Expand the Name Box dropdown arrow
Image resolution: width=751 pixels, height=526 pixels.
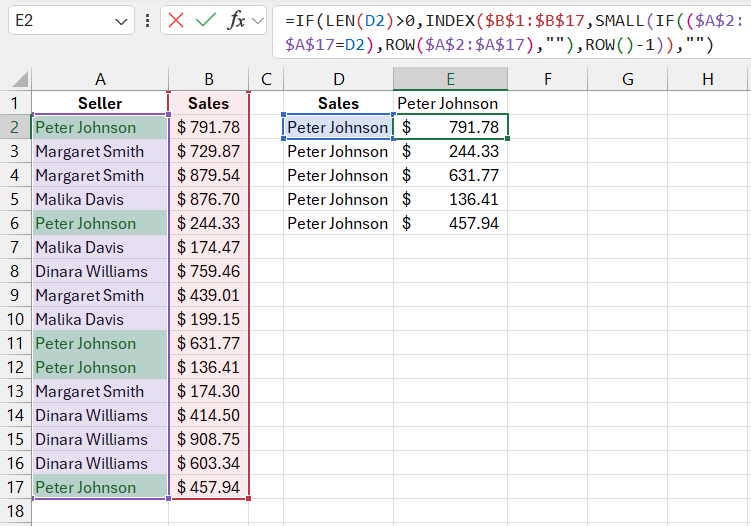point(121,22)
